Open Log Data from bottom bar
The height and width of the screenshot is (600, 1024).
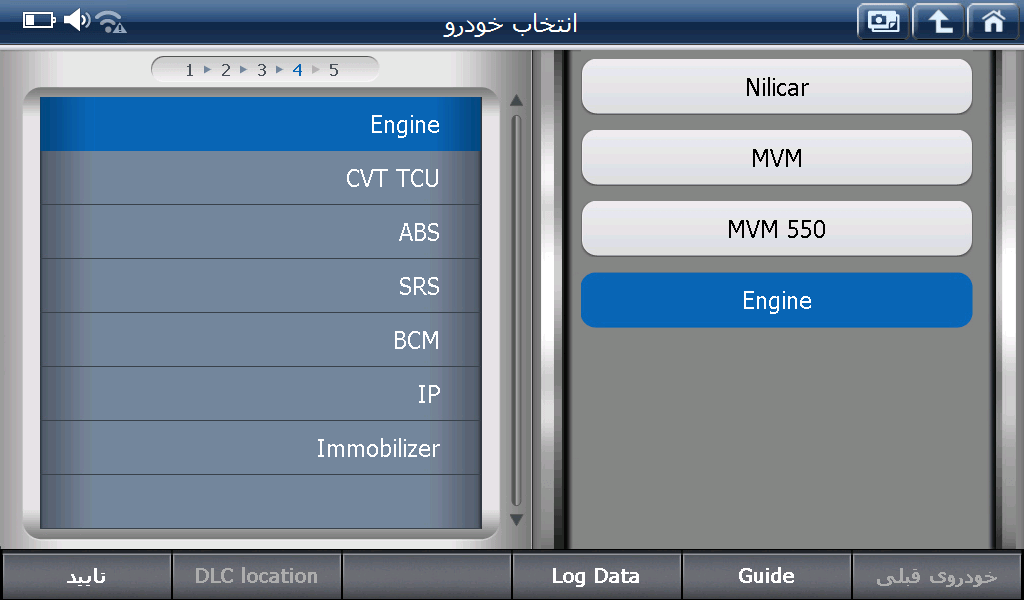596,576
